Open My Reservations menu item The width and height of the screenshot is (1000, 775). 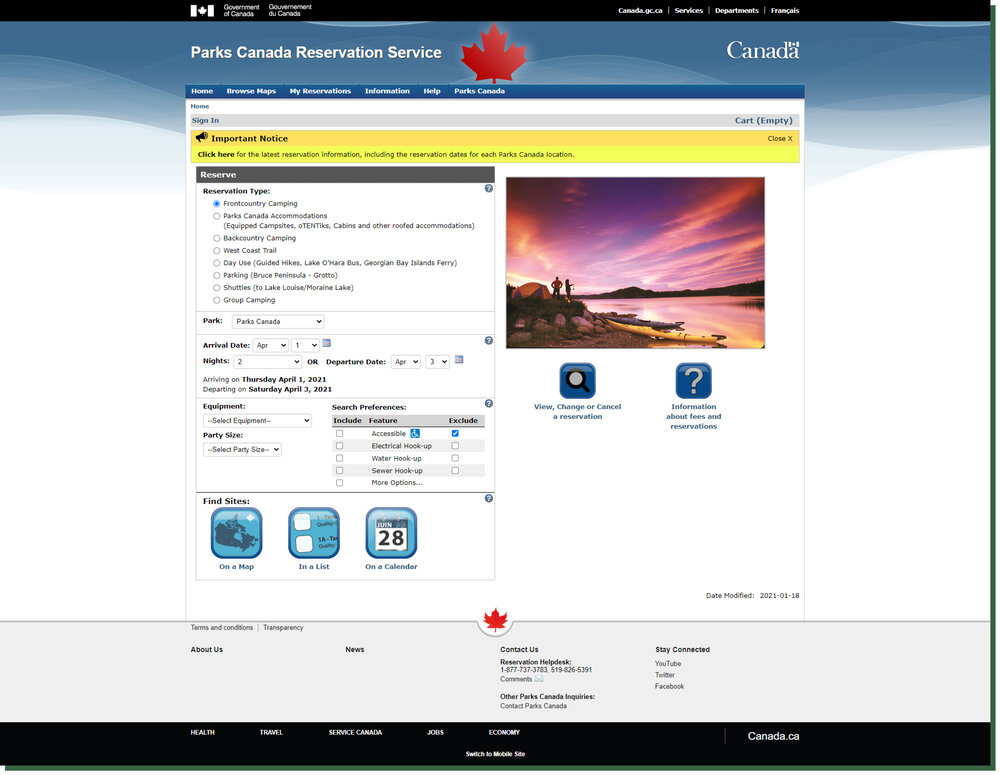coord(320,91)
